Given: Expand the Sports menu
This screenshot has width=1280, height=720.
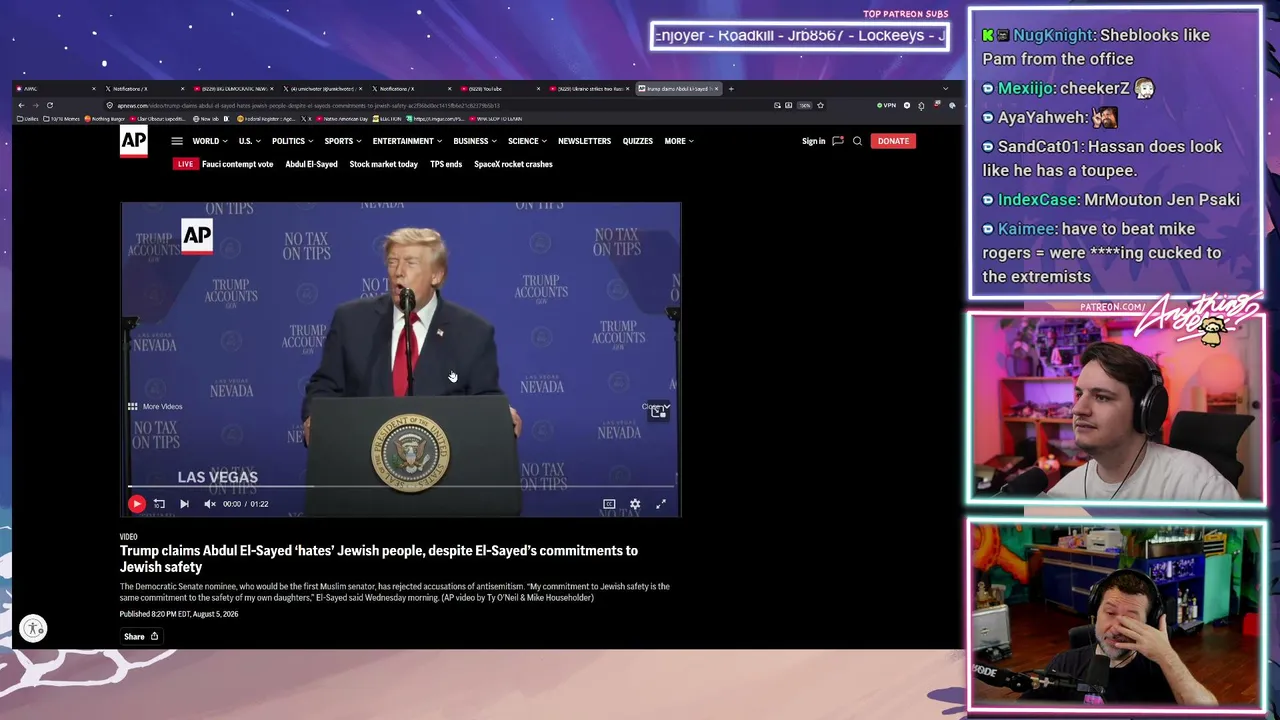Looking at the screenshot, I should click(x=343, y=141).
